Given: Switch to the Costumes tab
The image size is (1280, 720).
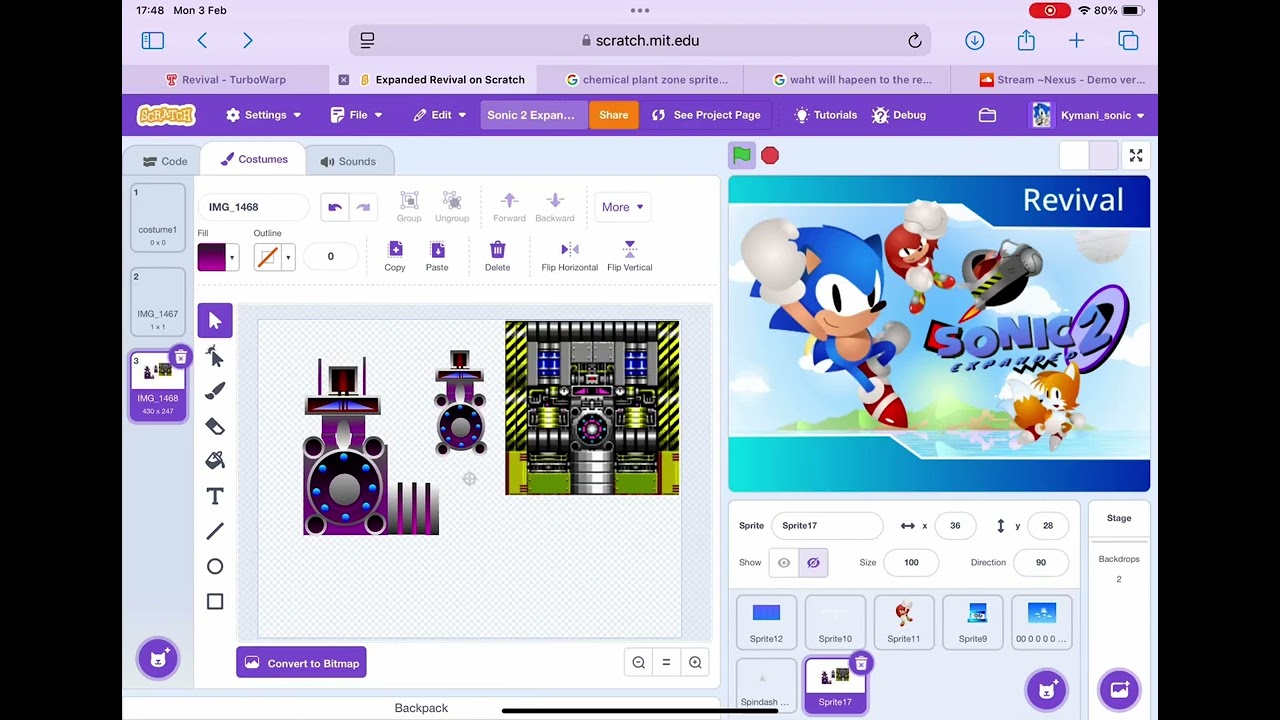Looking at the screenshot, I should coord(254,159).
